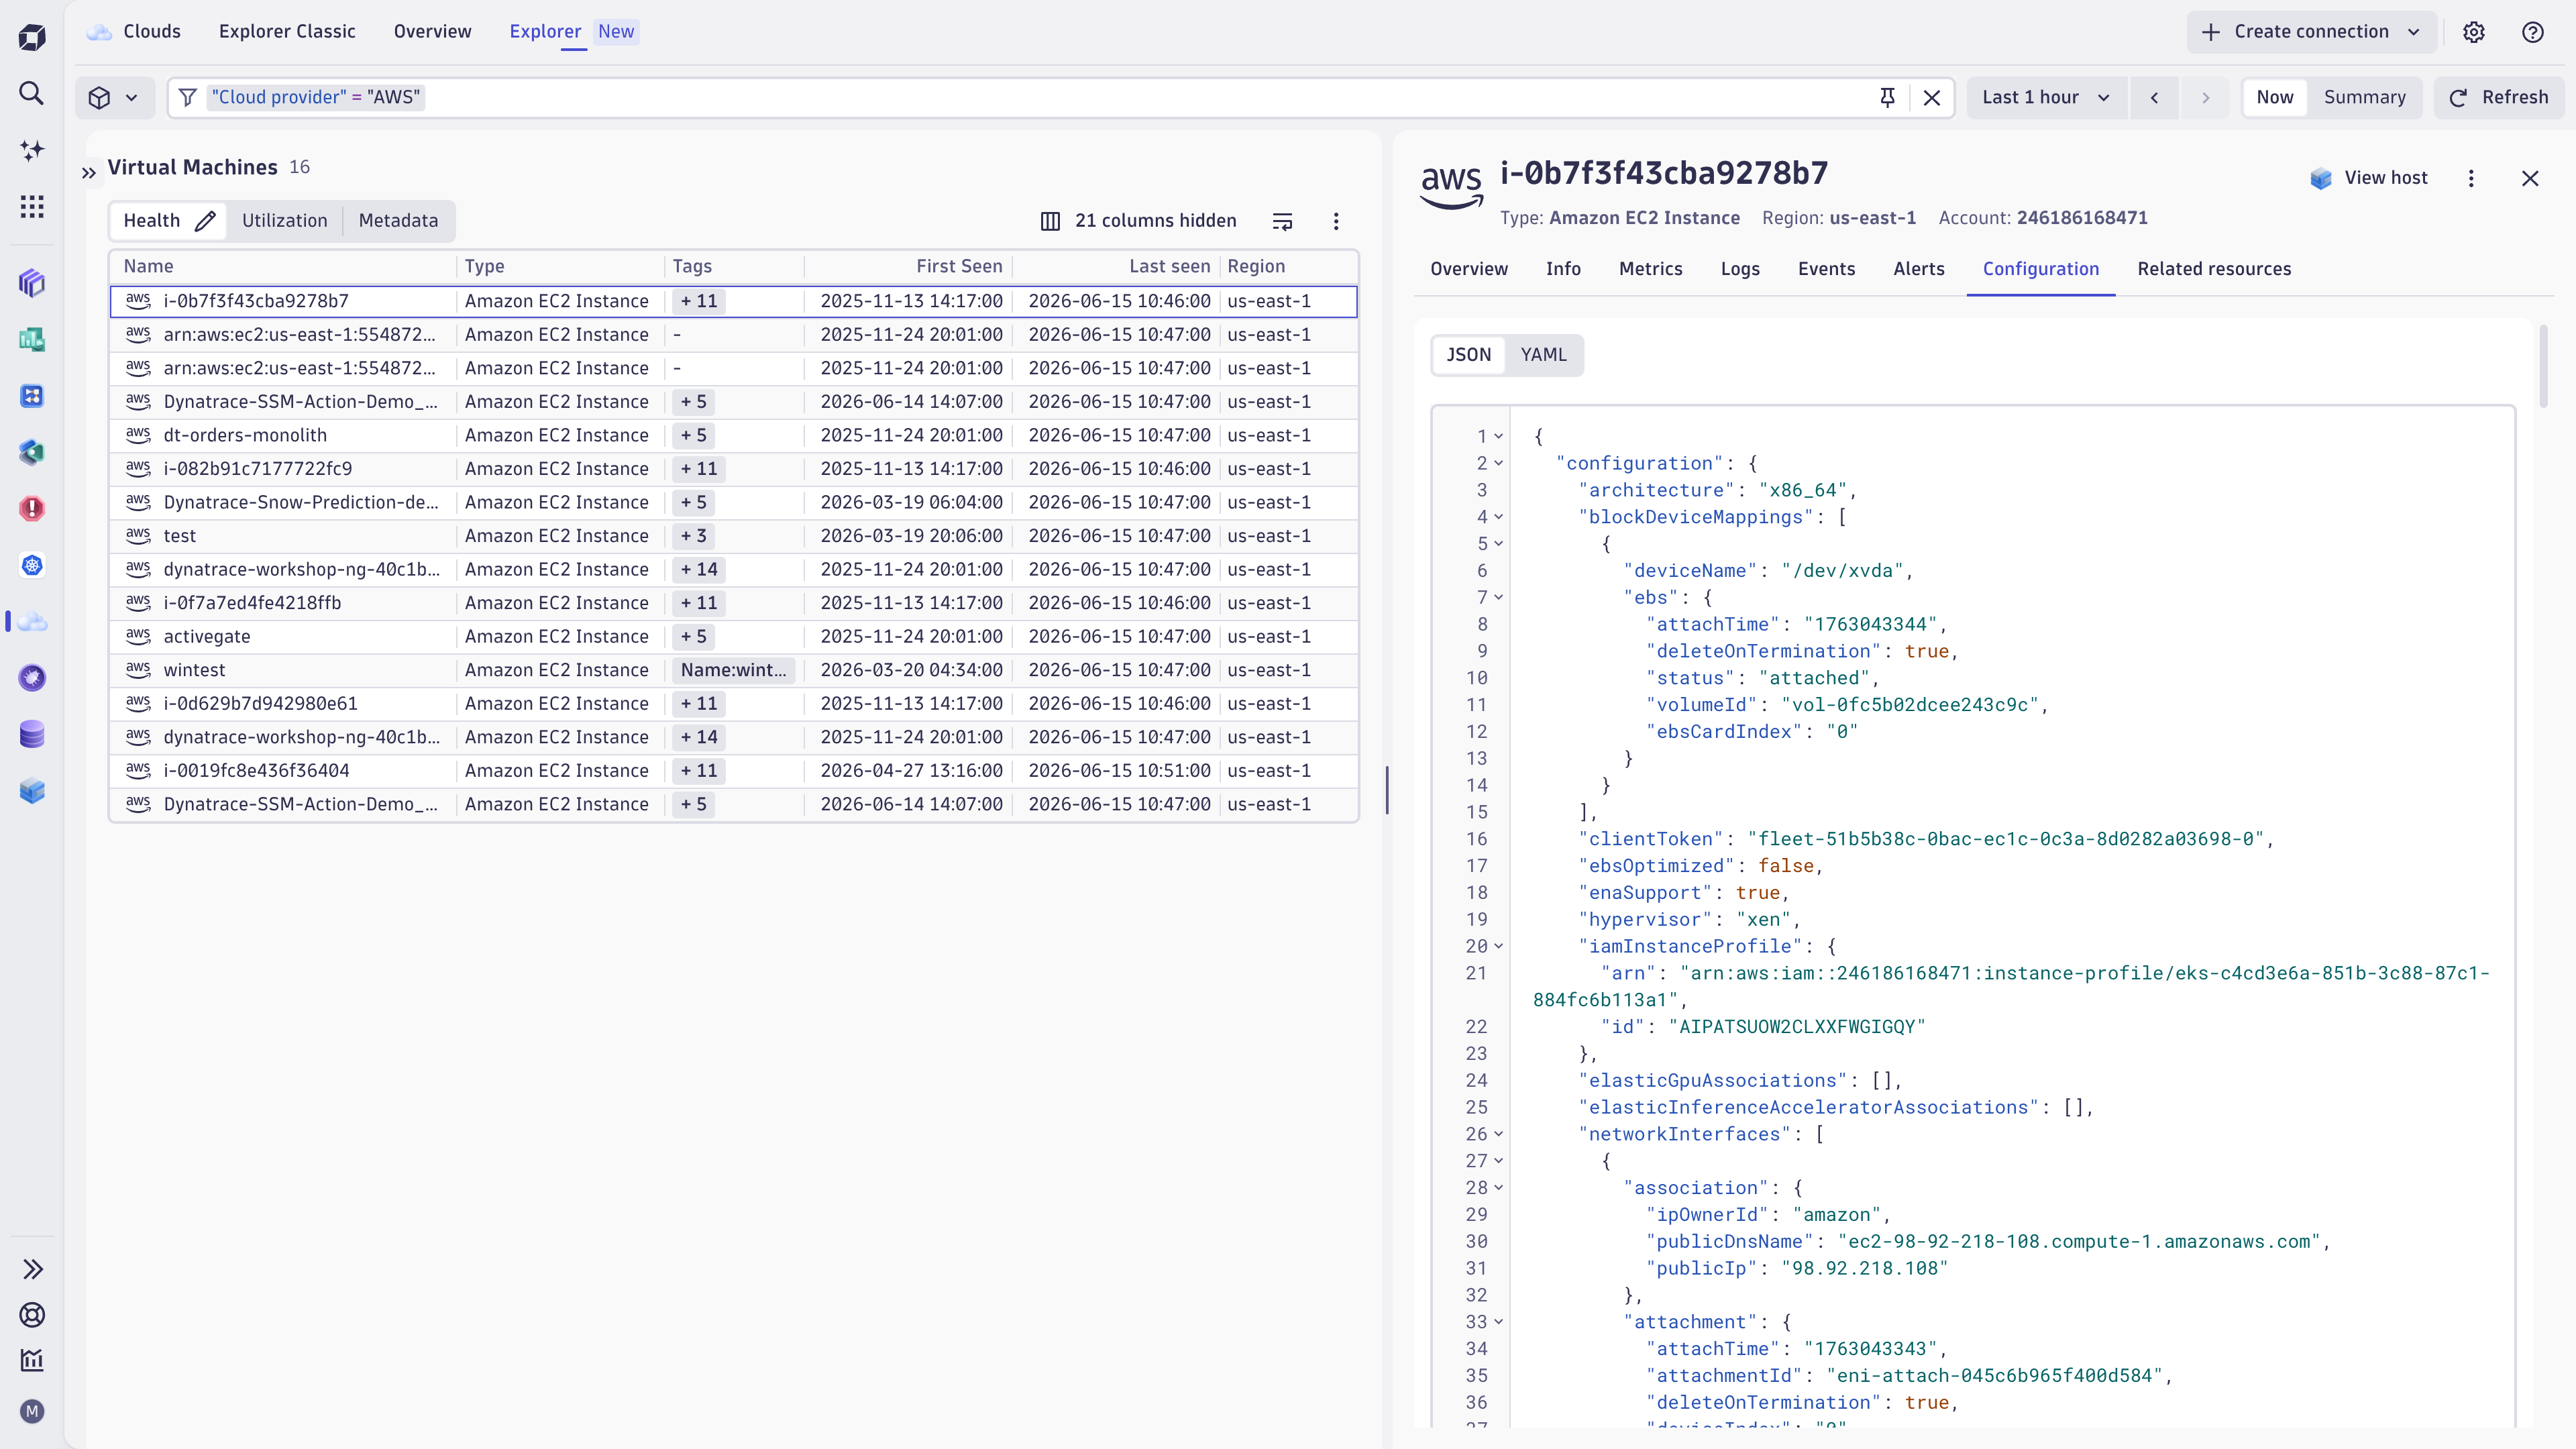Screen dimensions: 2576x1449
Task: Switch configuration view to JSON
Action: pos(1468,355)
